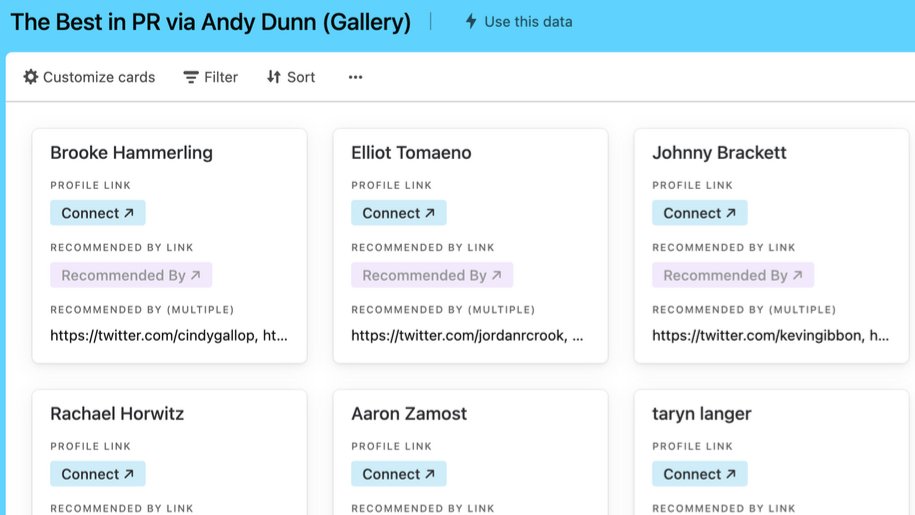The width and height of the screenshot is (915, 515).
Task: Open Johnny Brackett's Connect profile link
Action: [700, 213]
